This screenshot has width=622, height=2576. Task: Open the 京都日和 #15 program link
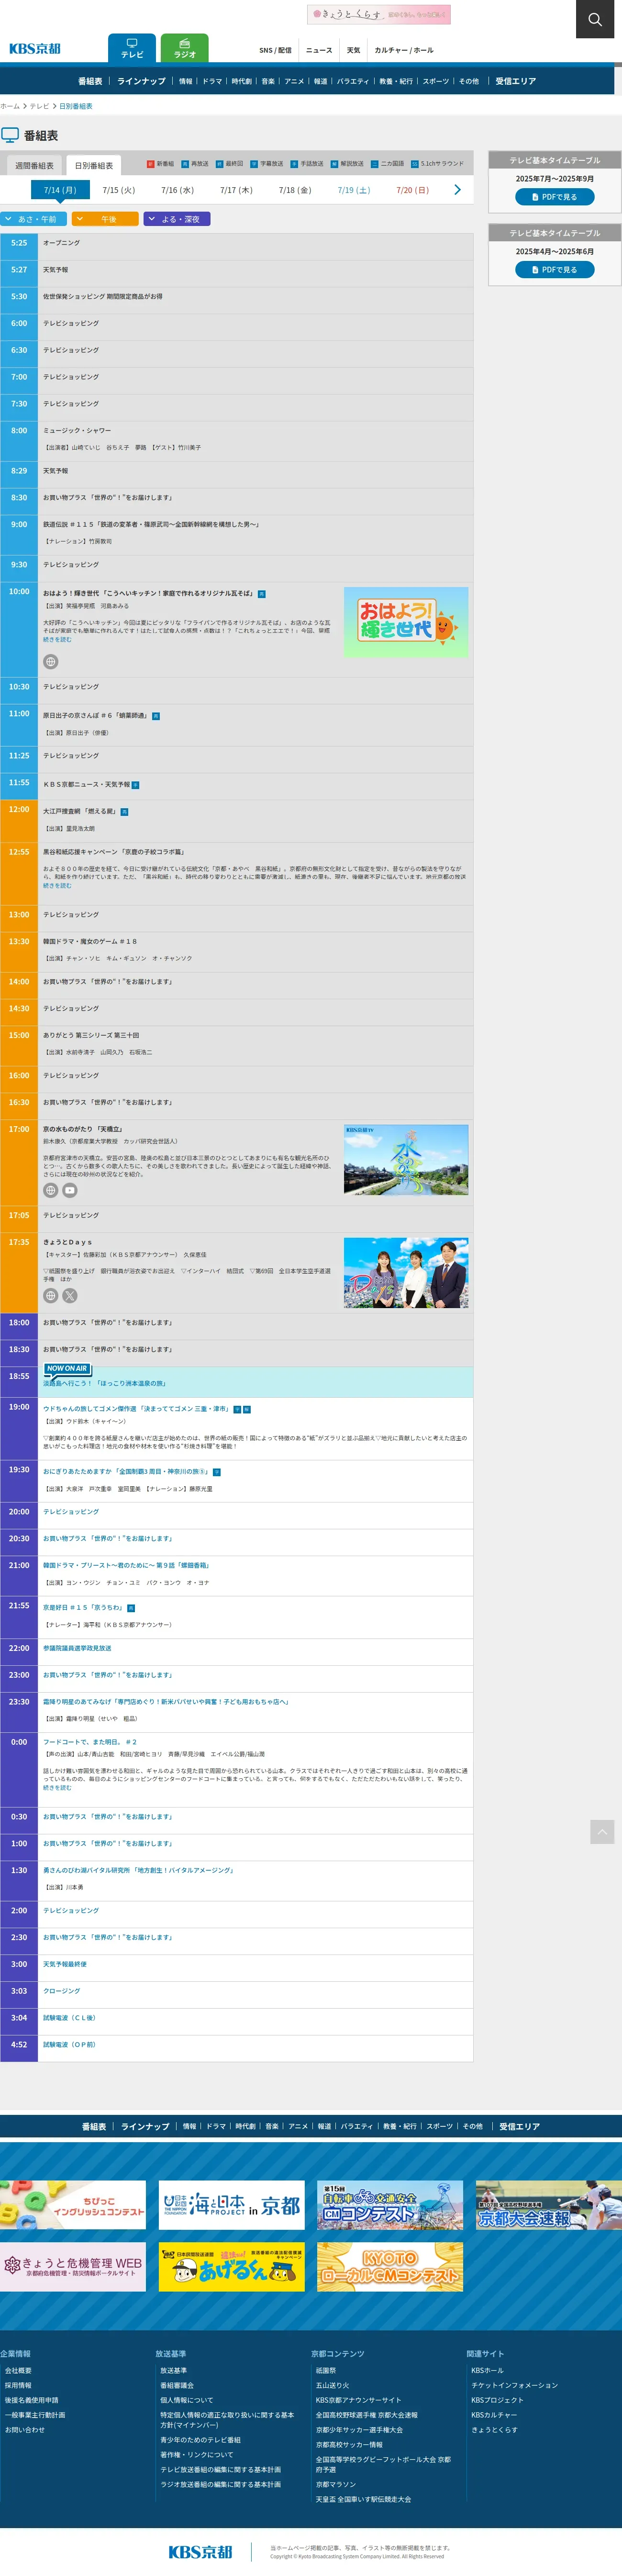pos(84,1608)
